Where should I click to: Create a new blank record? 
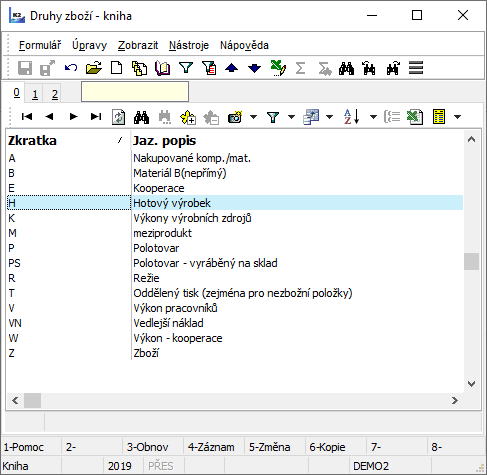[117, 68]
